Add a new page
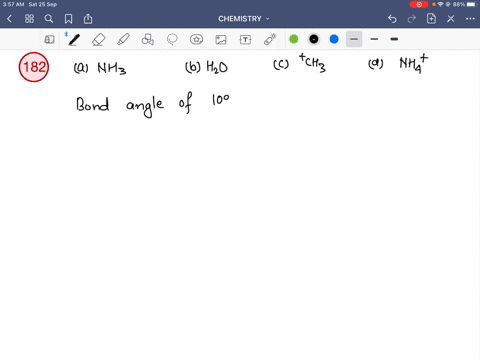Screen dimensions: 480x360 point(431,19)
